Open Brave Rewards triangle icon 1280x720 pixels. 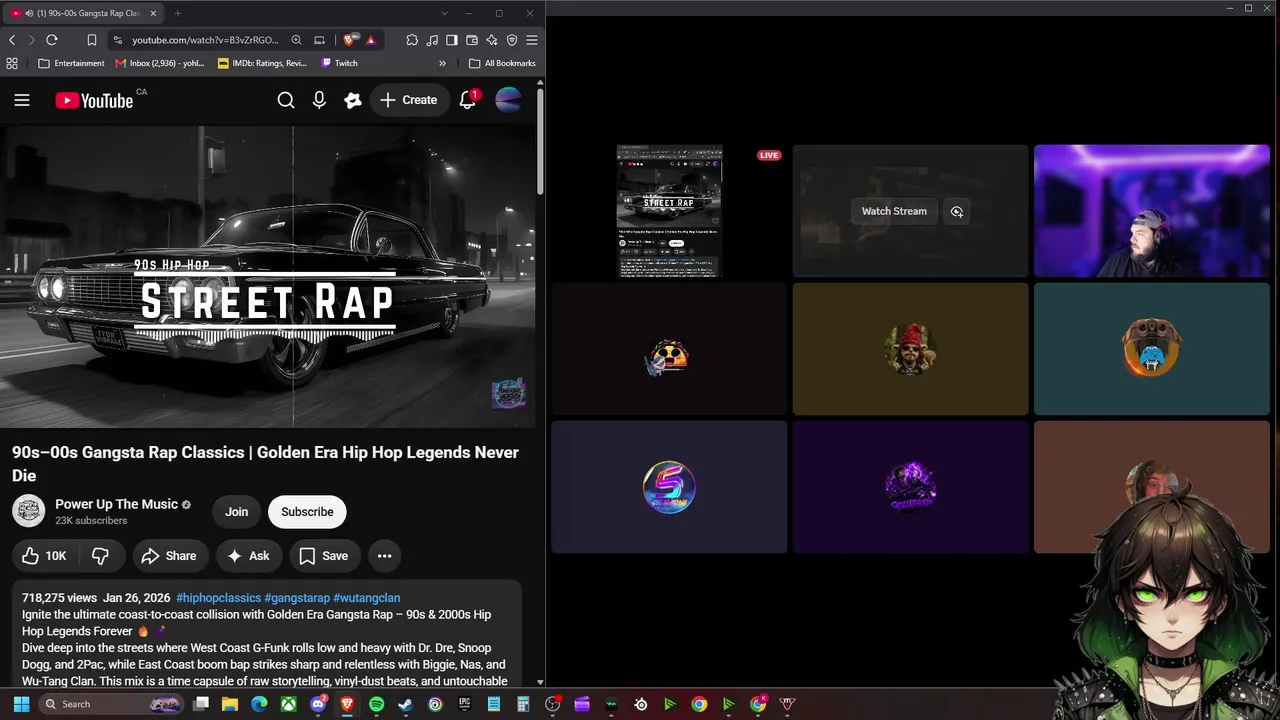tap(371, 40)
